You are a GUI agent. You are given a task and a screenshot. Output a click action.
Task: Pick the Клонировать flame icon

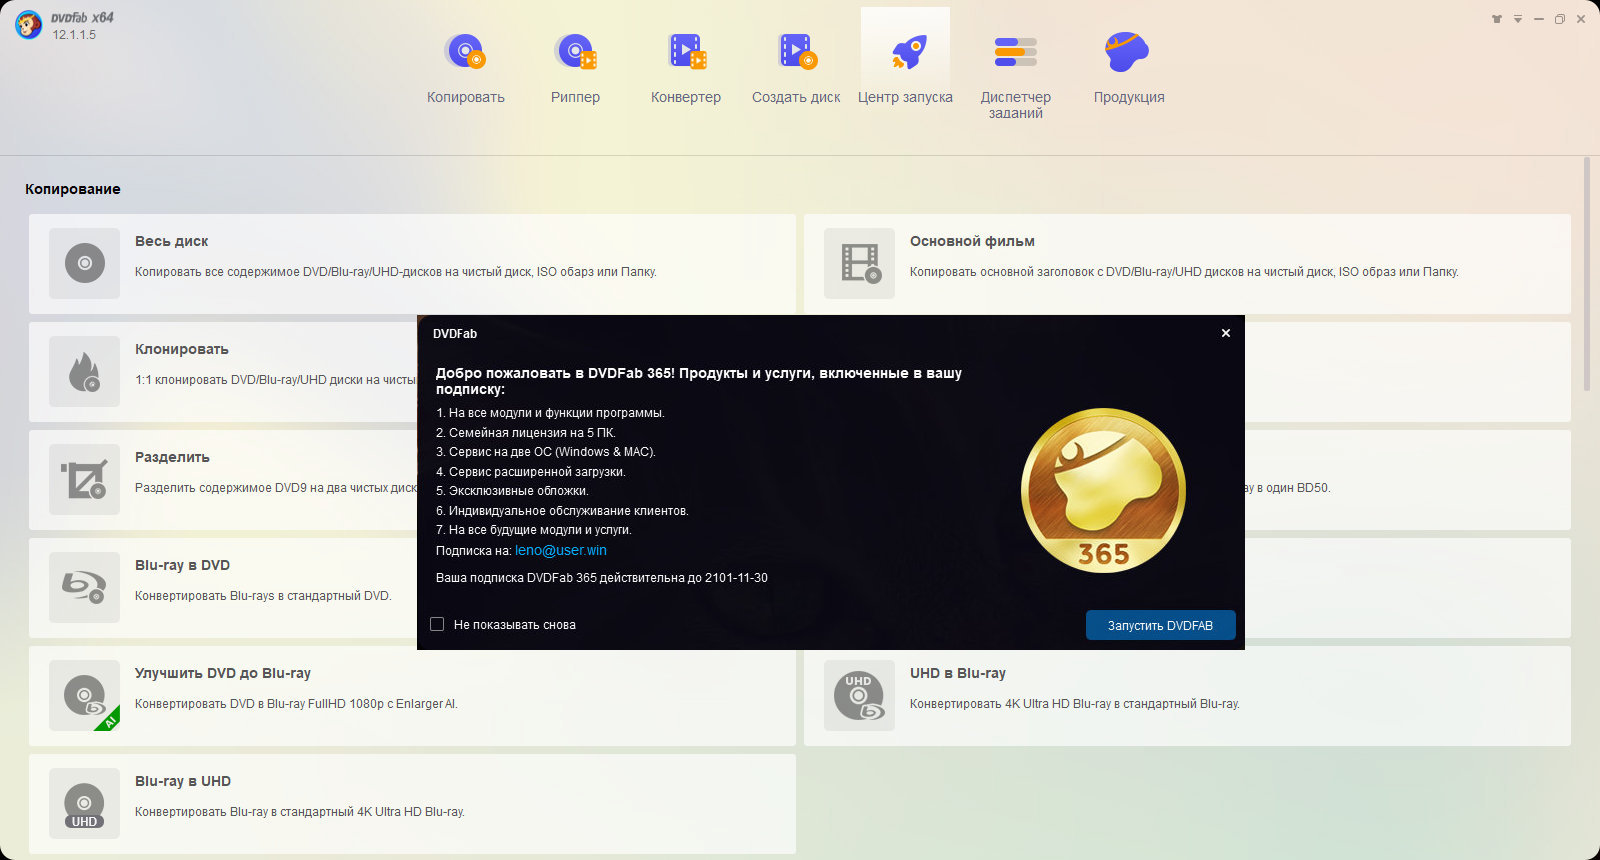click(85, 372)
